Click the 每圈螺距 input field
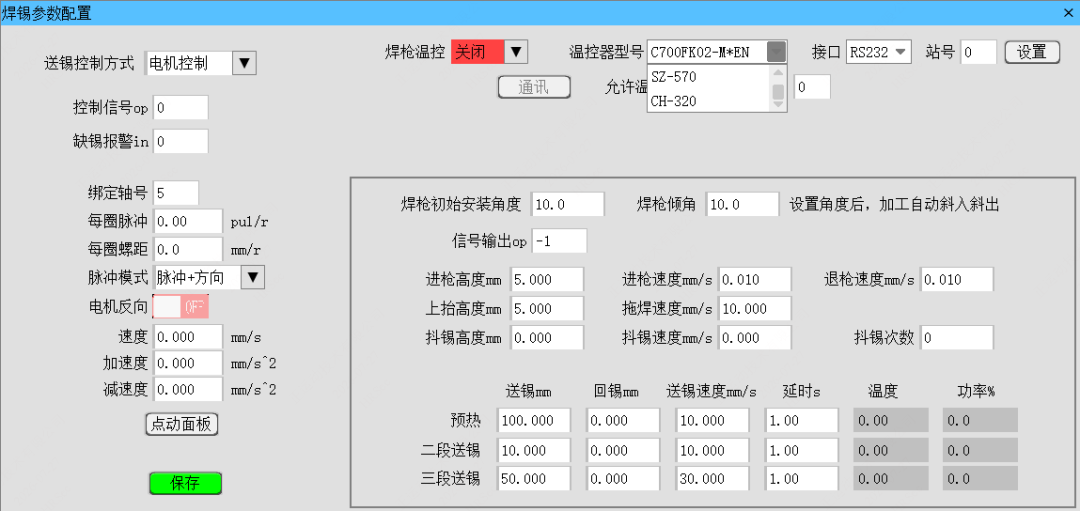Image resolution: width=1080 pixels, height=511 pixels. (188, 249)
